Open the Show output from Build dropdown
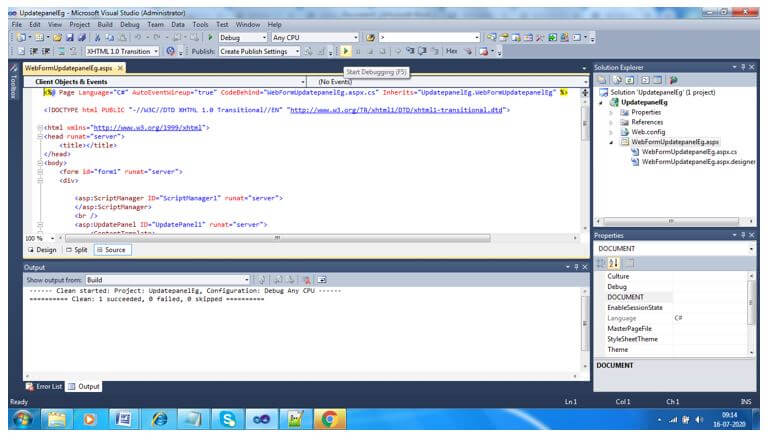The height and width of the screenshot is (440, 771). click(168, 280)
